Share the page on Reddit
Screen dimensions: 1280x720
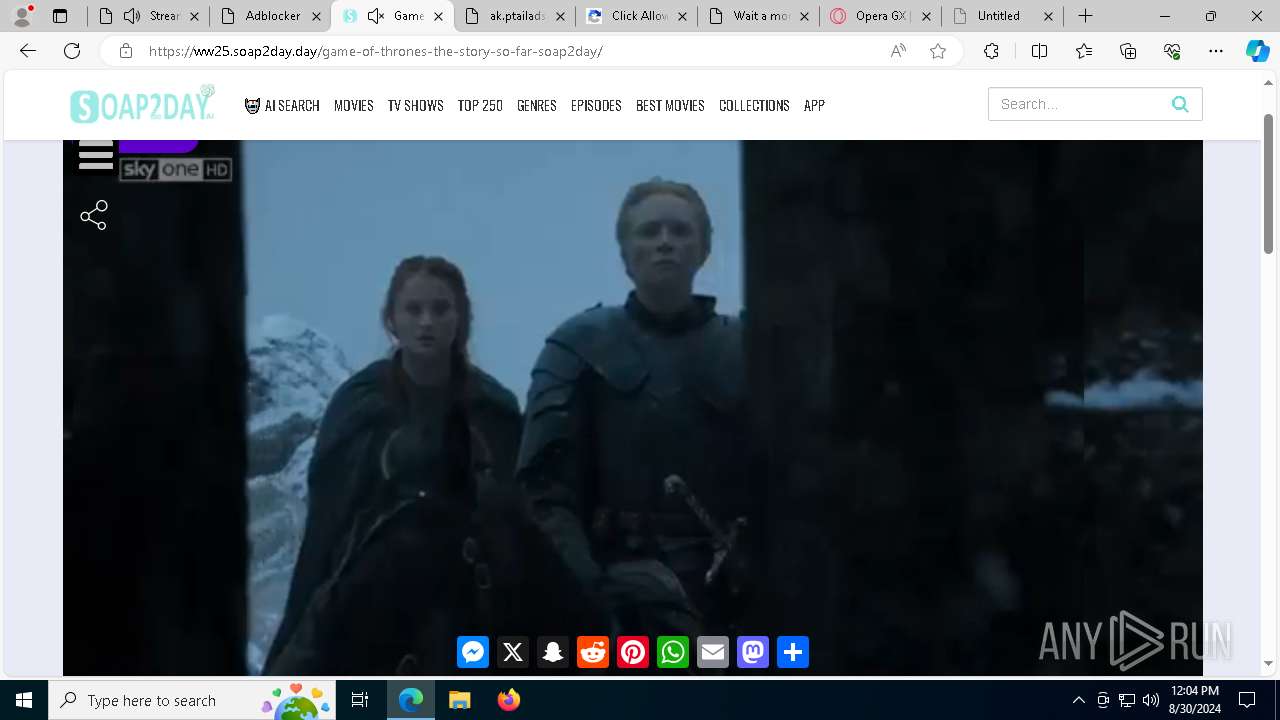pos(593,652)
